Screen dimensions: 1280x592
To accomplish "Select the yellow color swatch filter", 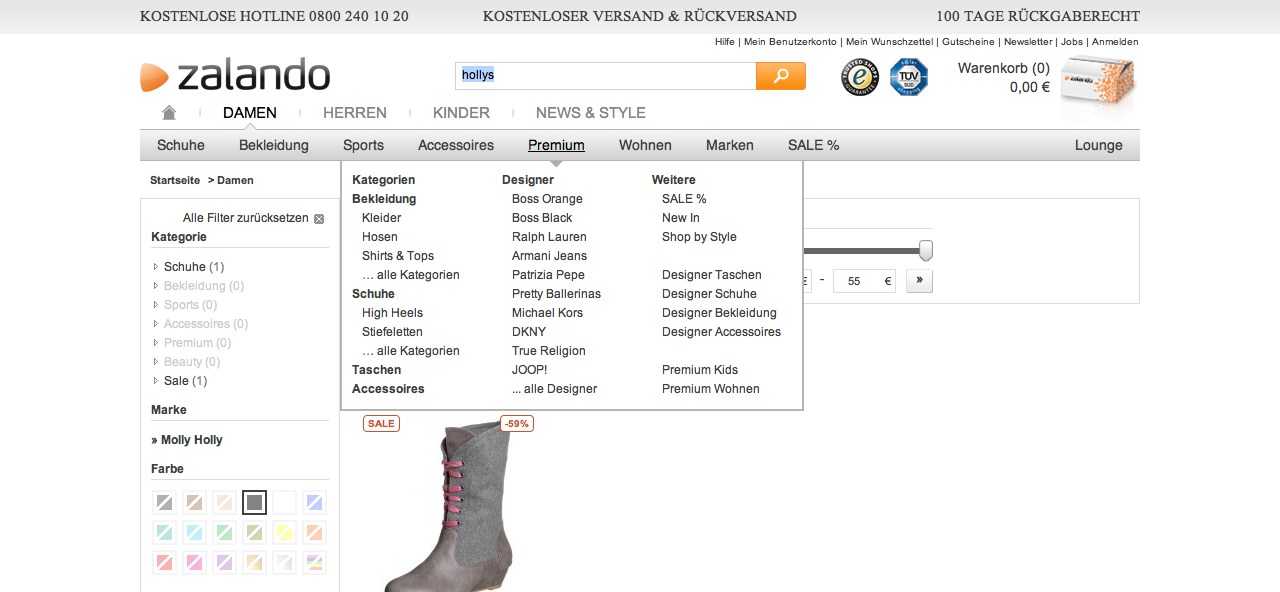I will tap(284, 532).
